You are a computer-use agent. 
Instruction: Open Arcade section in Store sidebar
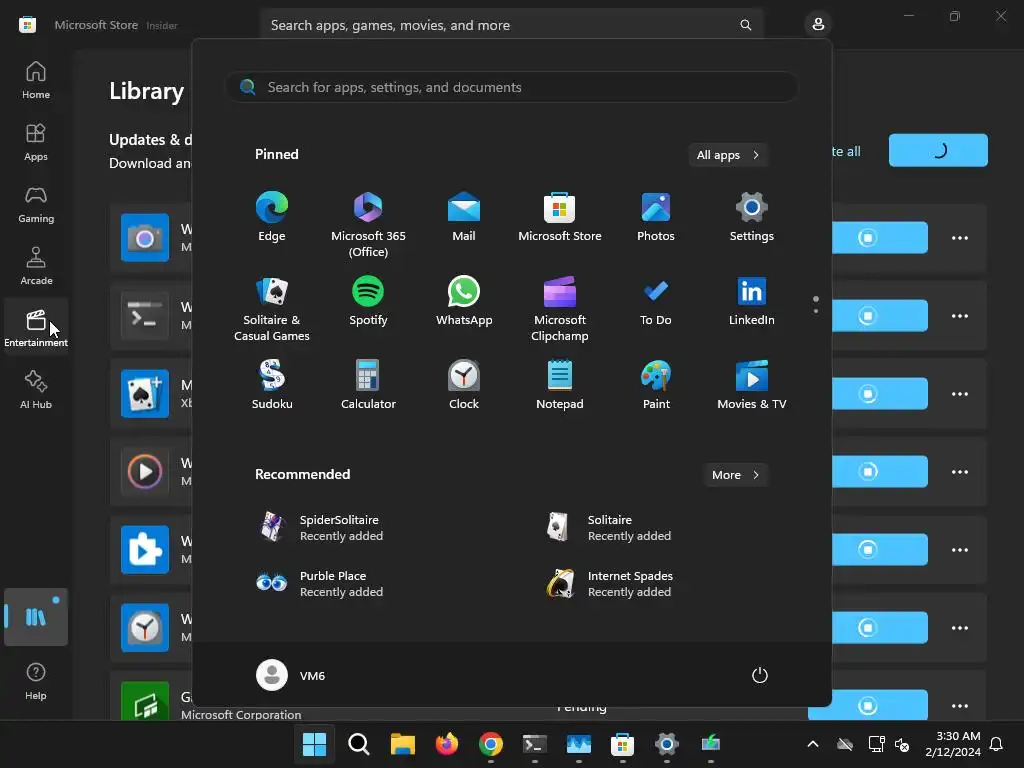pyautogui.click(x=36, y=266)
